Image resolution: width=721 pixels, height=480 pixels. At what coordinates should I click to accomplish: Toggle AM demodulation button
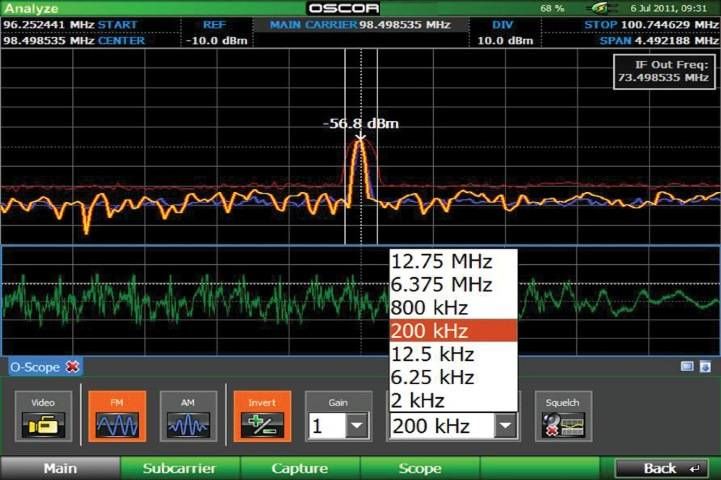point(189,417)
